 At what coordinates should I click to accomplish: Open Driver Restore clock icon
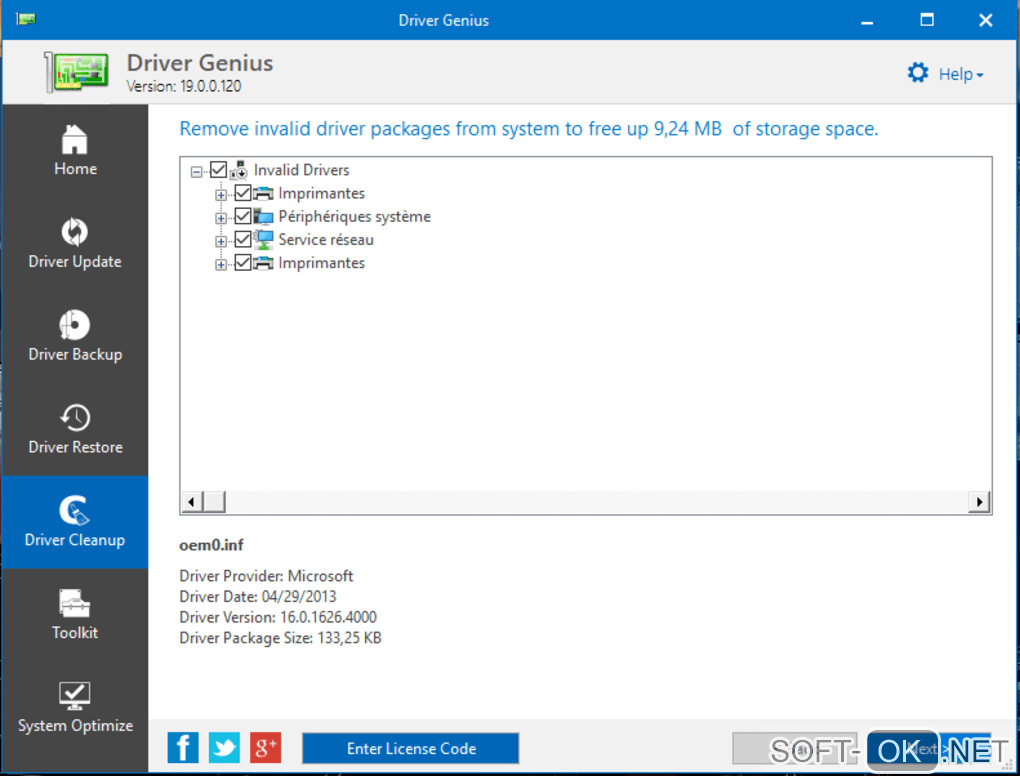[x=75, y=418]
